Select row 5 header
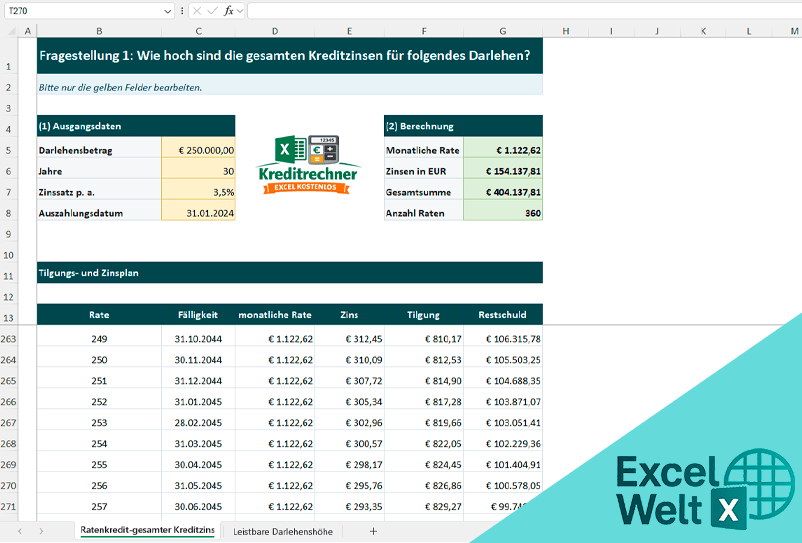 pos(9,150)
